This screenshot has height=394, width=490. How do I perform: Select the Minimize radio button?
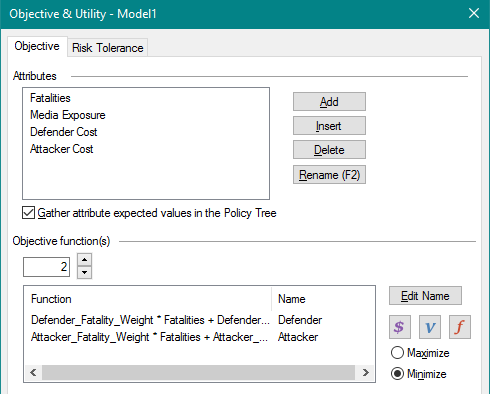coord(397,374)
